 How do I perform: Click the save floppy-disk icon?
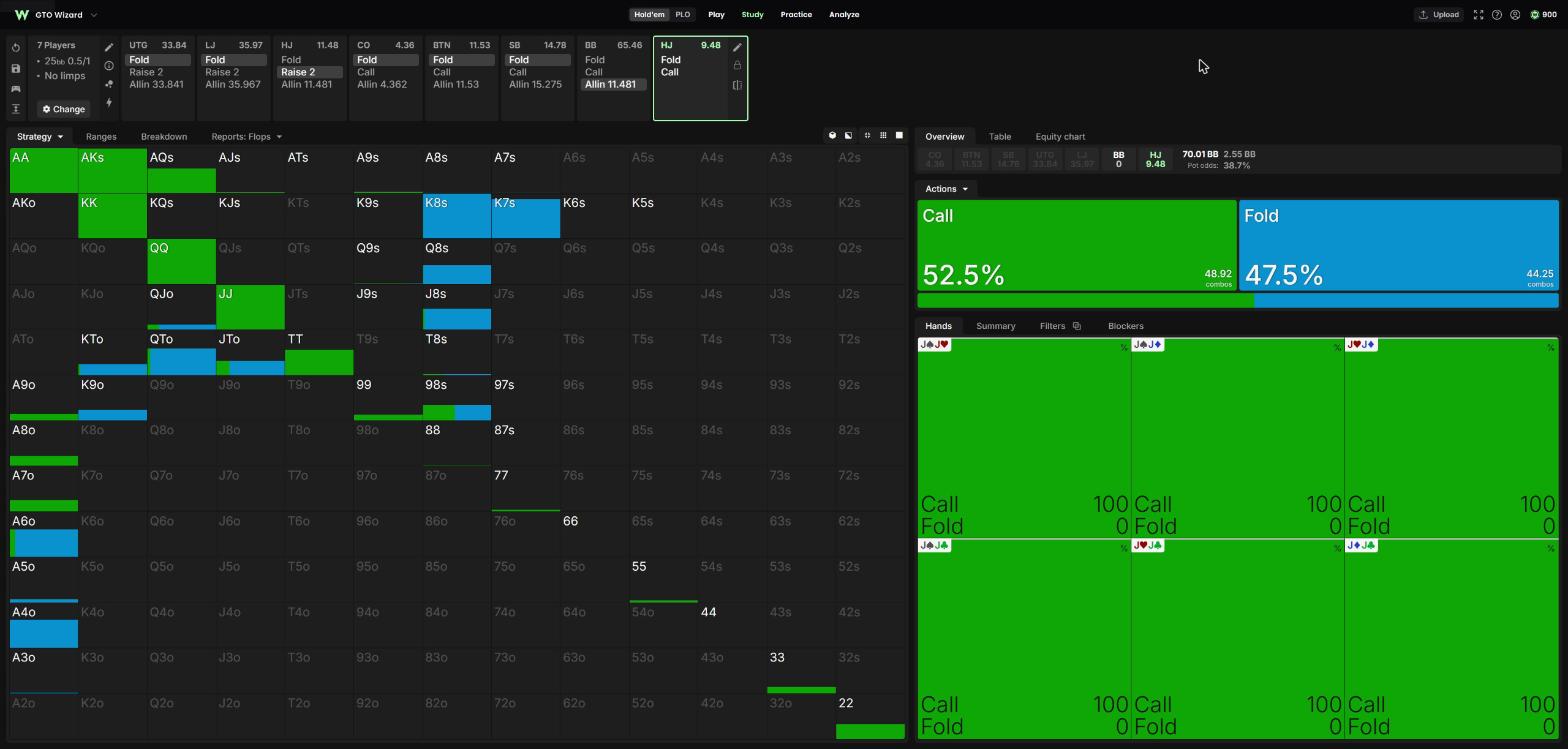point(16,69)
